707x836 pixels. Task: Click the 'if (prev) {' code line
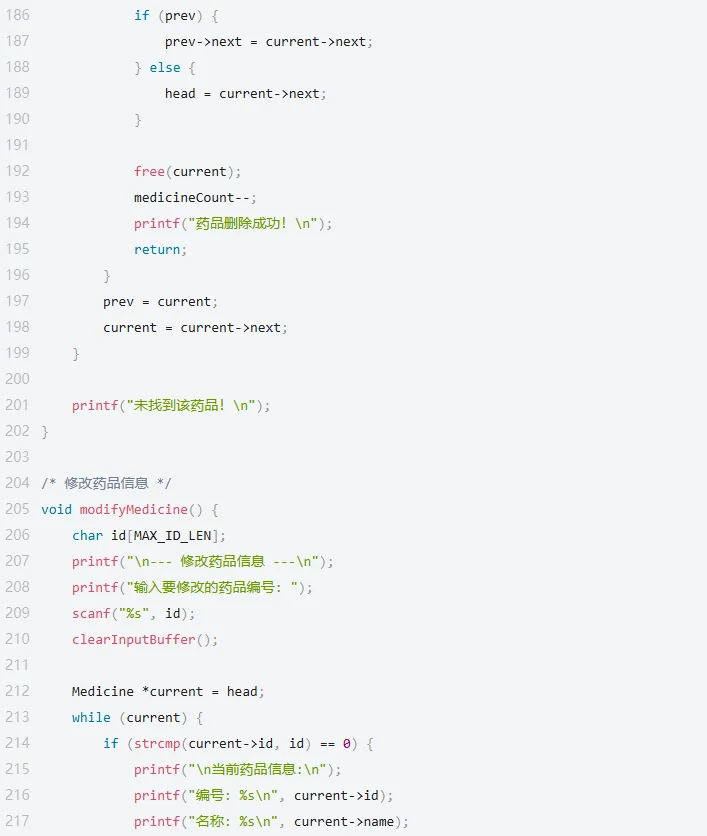tap(176, 15)
